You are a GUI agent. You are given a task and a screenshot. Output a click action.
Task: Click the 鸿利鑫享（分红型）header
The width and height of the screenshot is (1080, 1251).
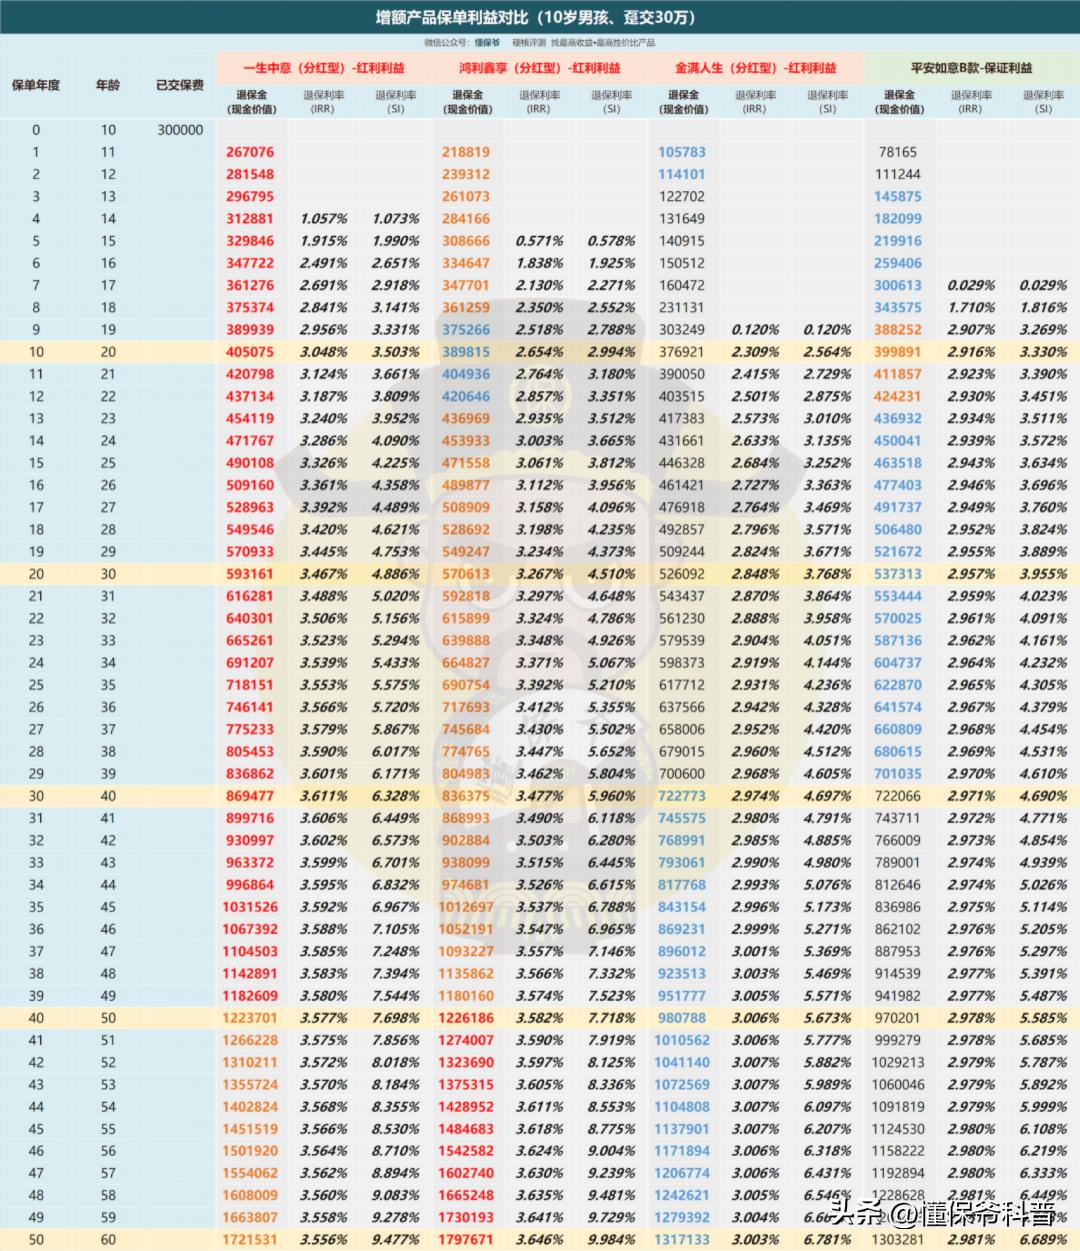540,68
